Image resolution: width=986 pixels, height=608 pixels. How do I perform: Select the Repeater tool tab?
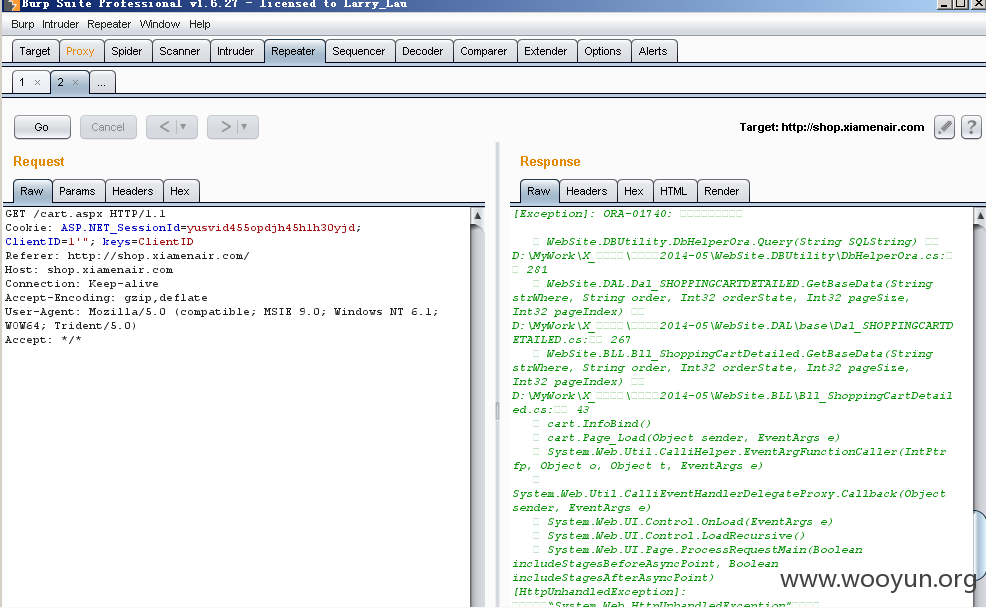click(293, 51)
